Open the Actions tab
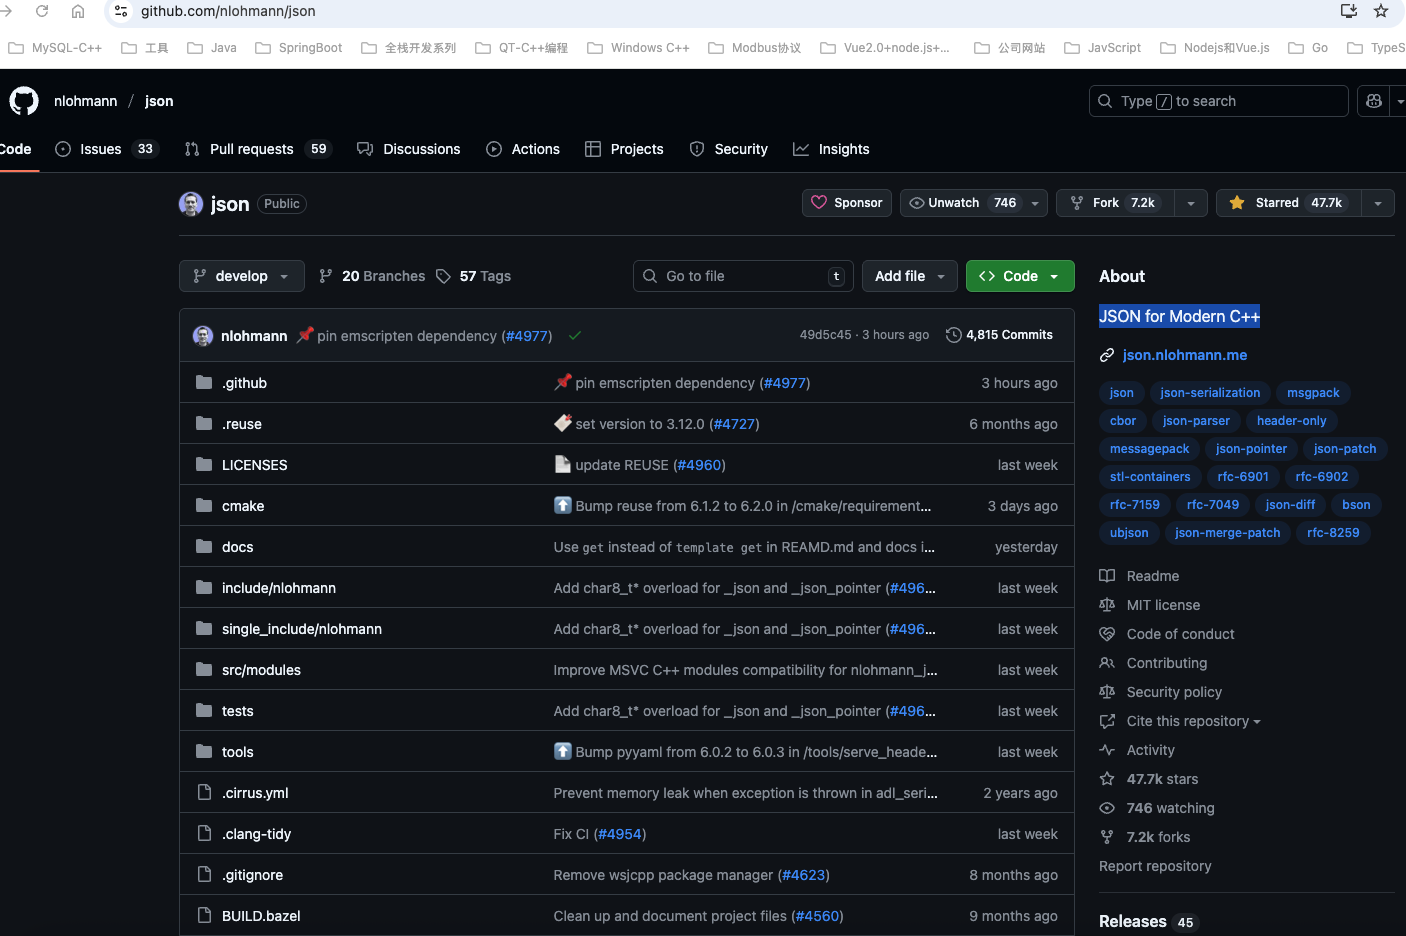 click(523, 149)
